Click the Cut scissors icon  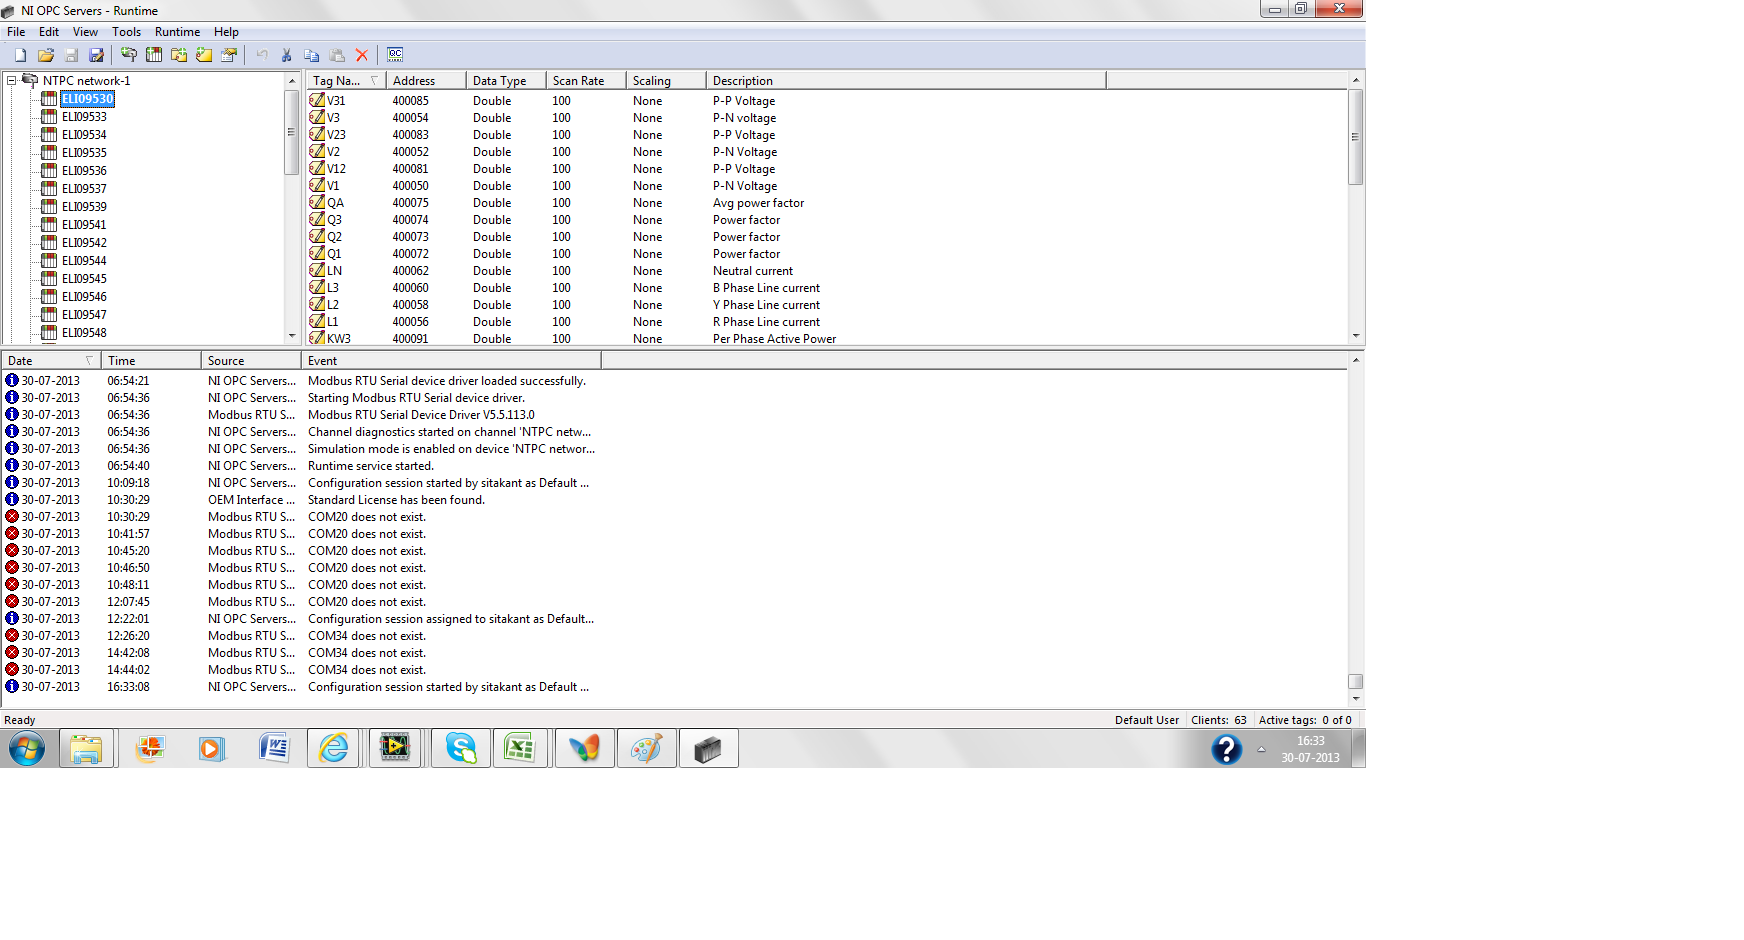point(287,55)
